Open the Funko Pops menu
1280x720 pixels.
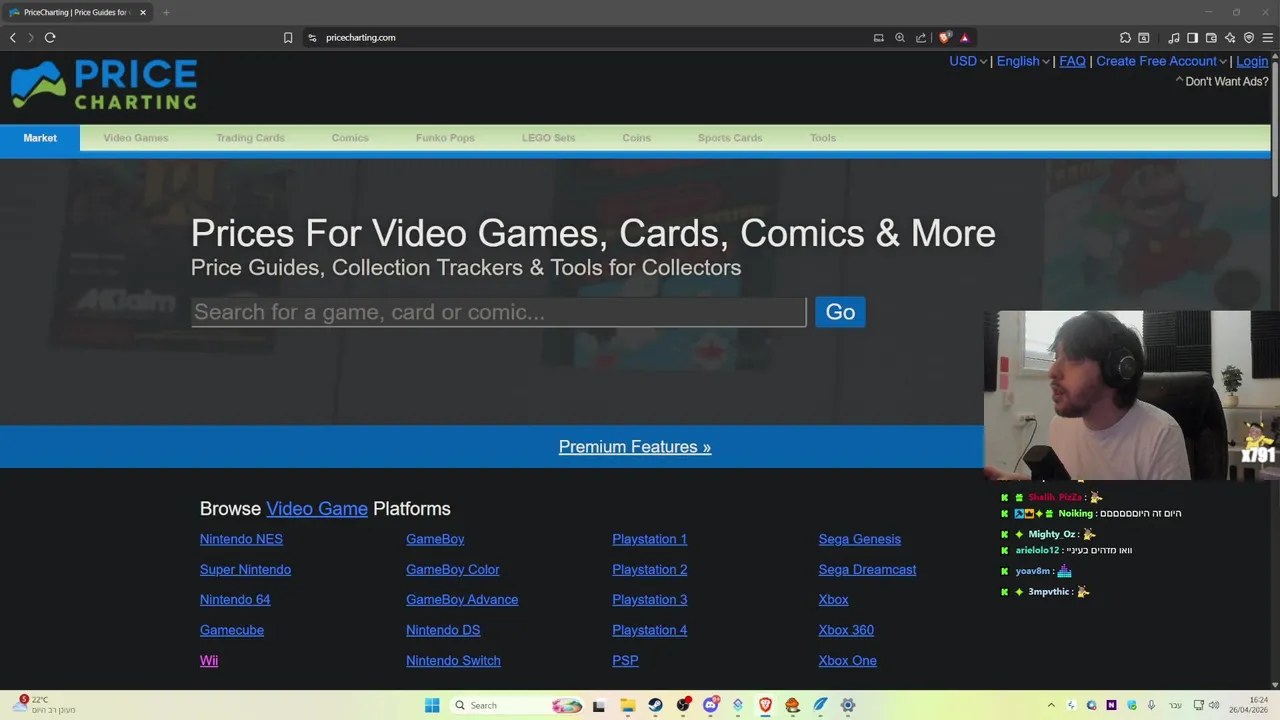click(445, 138)
